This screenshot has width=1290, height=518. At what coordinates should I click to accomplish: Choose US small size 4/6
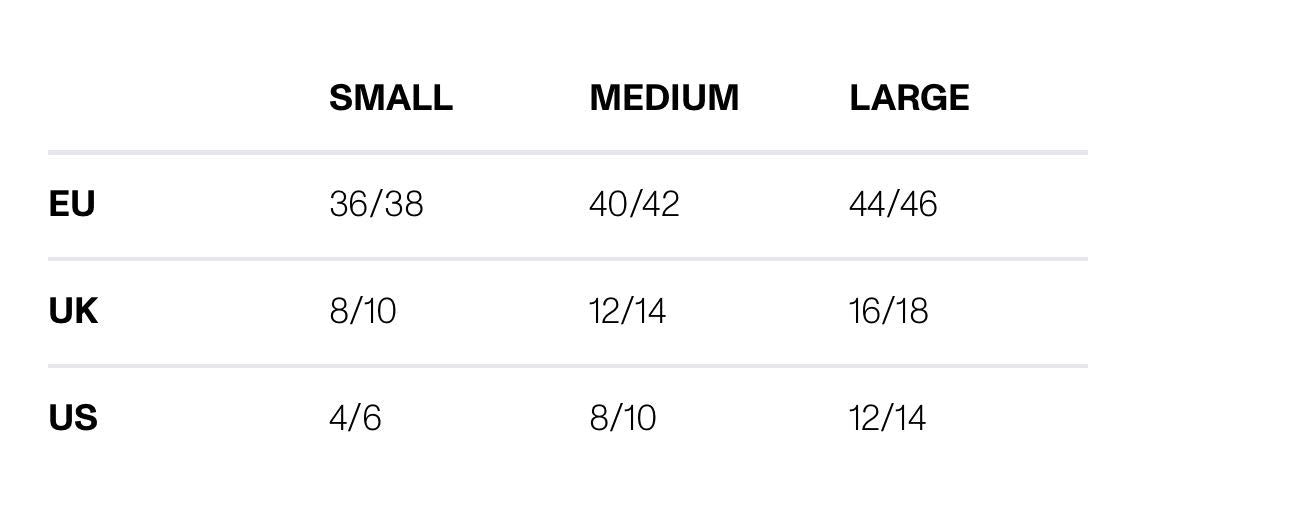click(x=355, y=417)
